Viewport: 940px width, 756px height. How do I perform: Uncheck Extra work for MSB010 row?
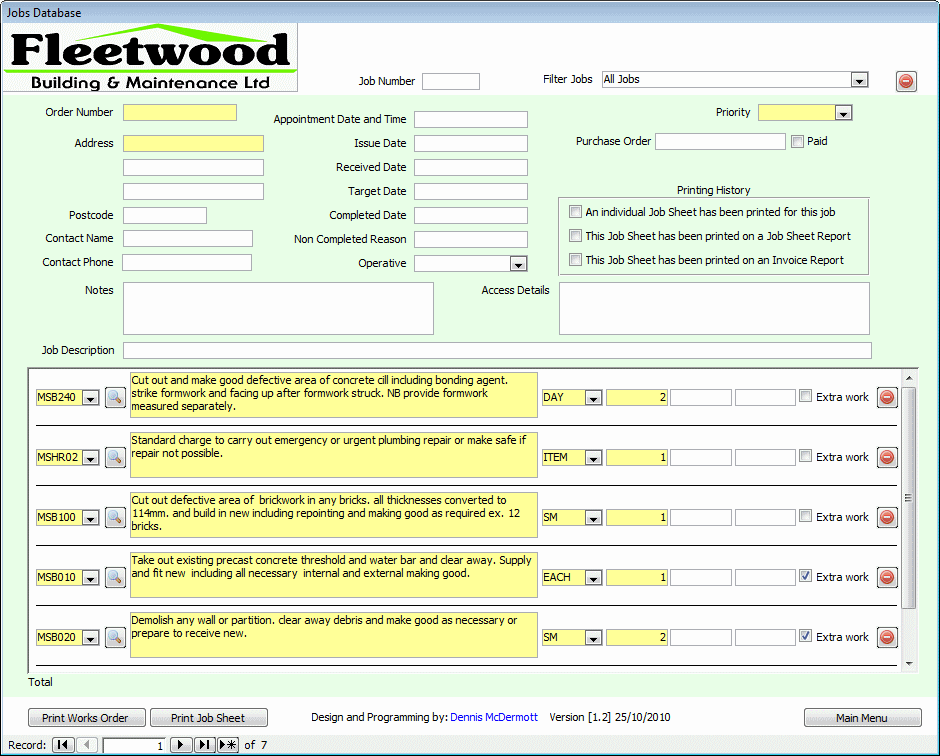pyautogui.click(x=806, y=576)
